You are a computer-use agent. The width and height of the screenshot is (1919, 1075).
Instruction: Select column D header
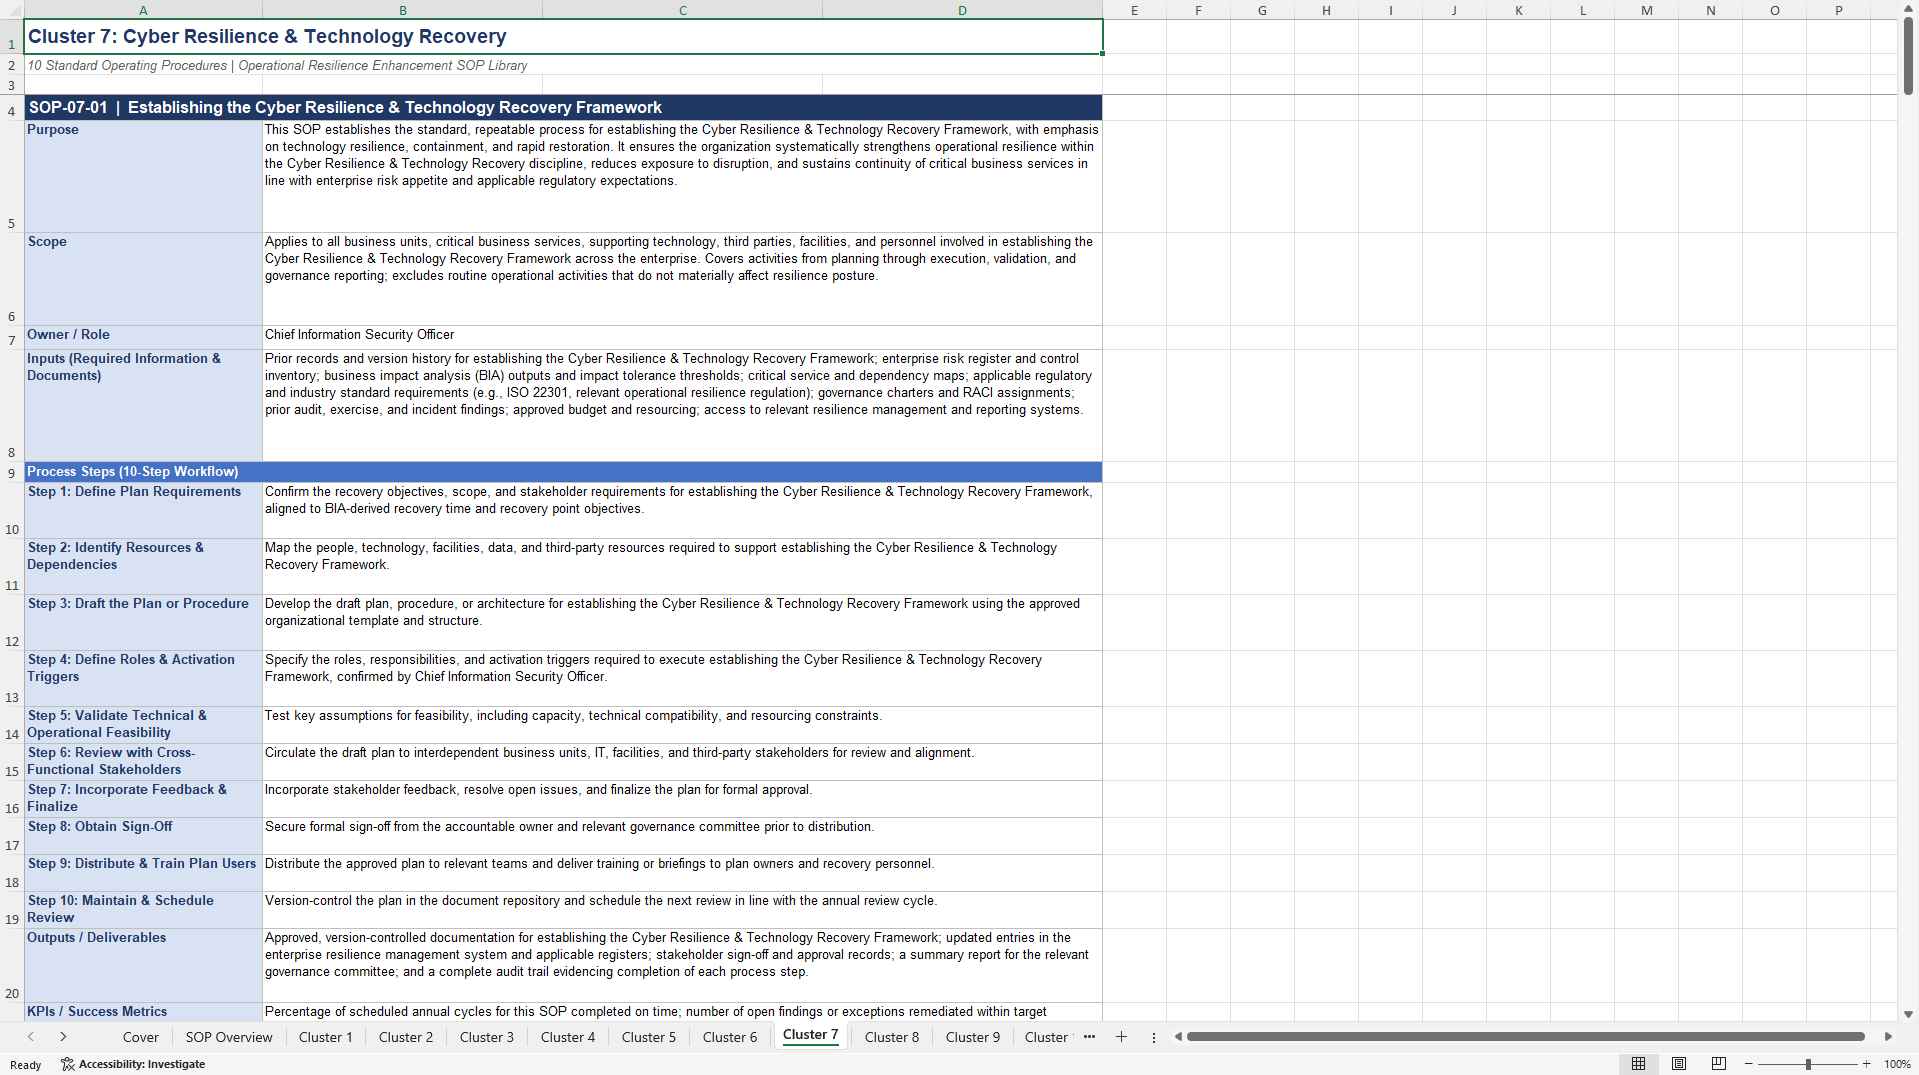click(x=963, y=10)
